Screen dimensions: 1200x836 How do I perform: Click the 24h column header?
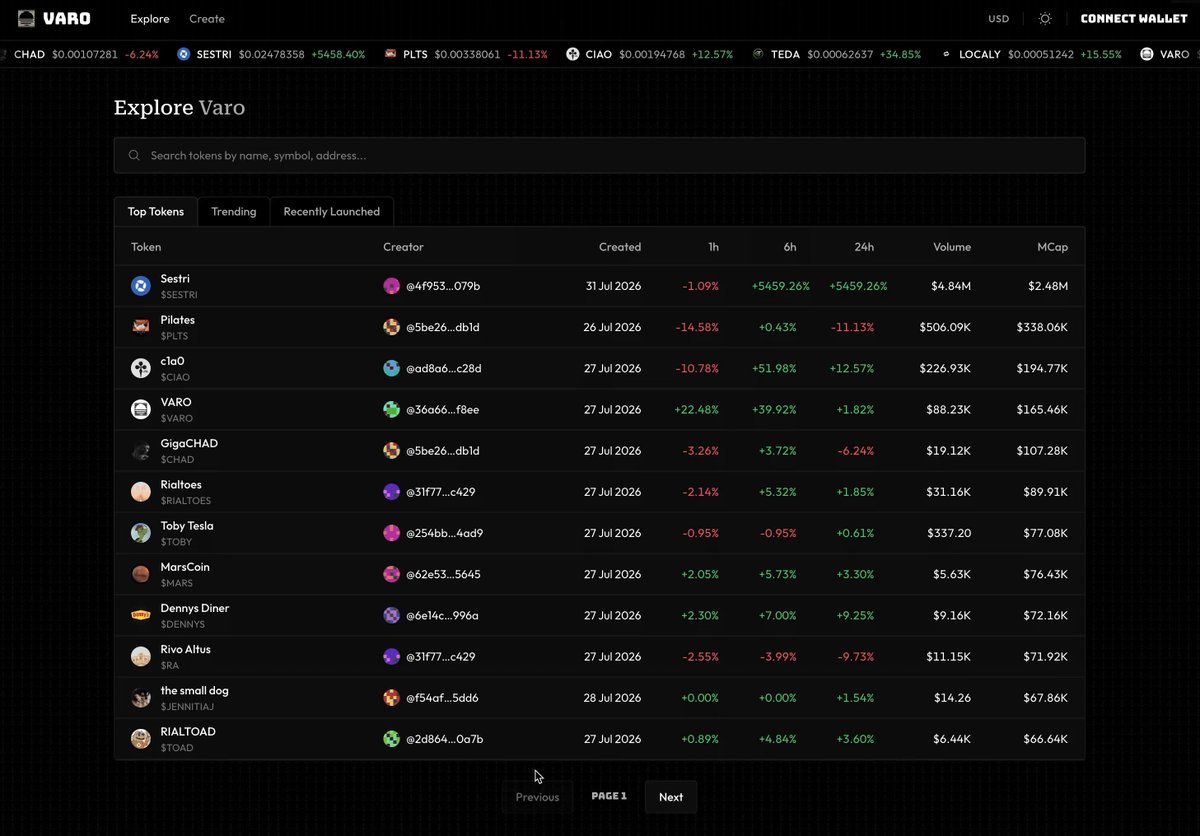point(864,247)
